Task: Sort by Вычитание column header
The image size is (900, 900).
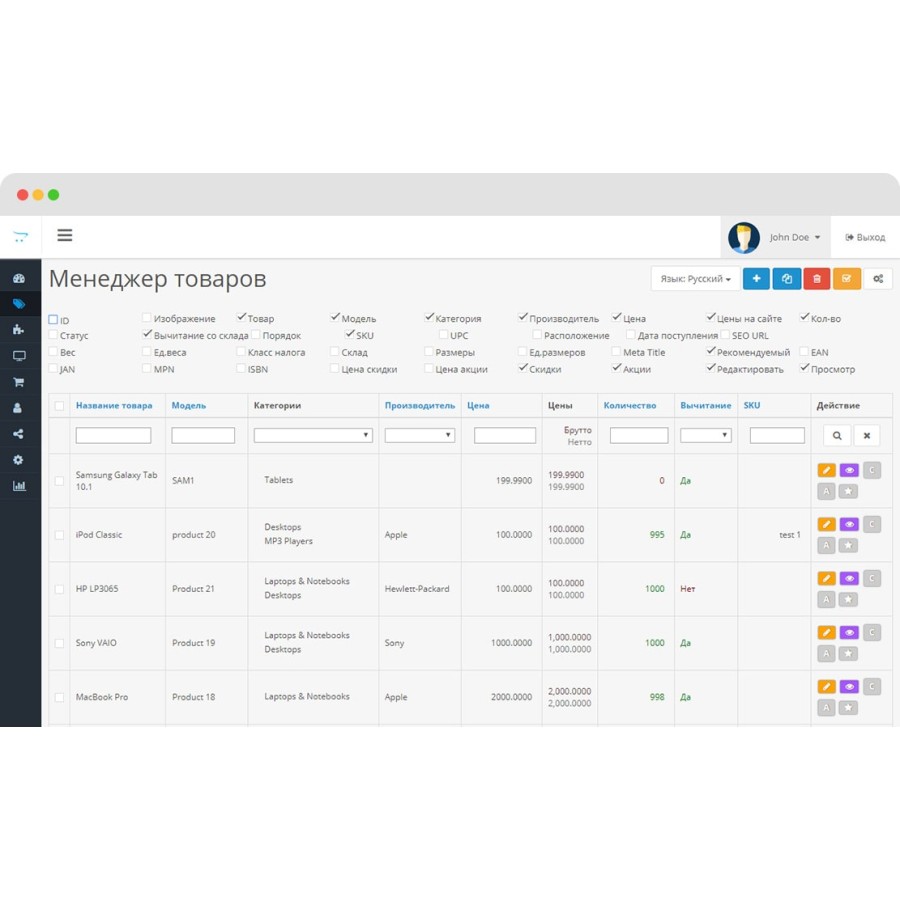Action: pyautogui.click(x=705, y=405)
